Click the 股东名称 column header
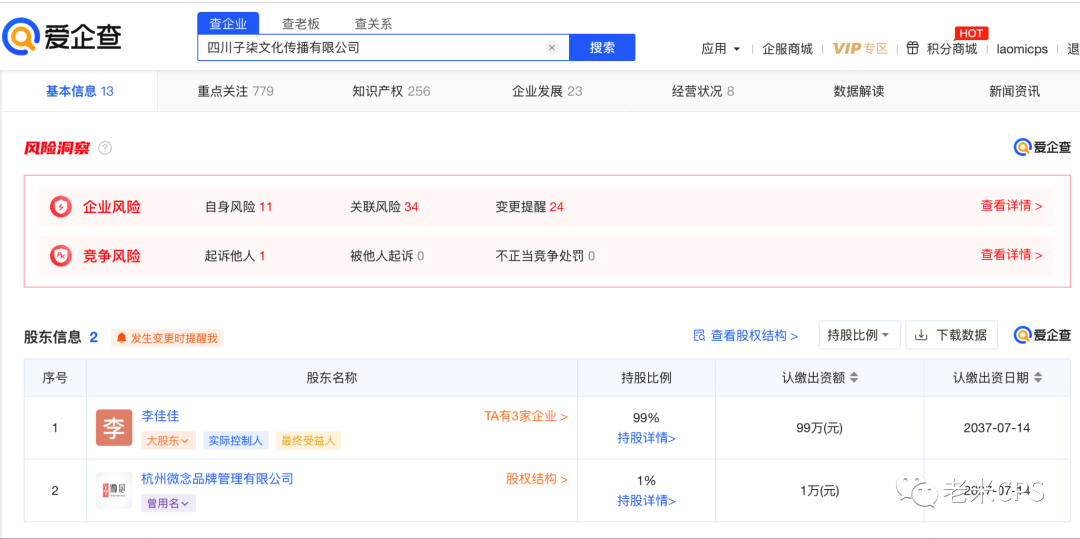Image resolution: width=1080 pixels, height=539 pixels. pyautogui.click(x=331, y=378)
